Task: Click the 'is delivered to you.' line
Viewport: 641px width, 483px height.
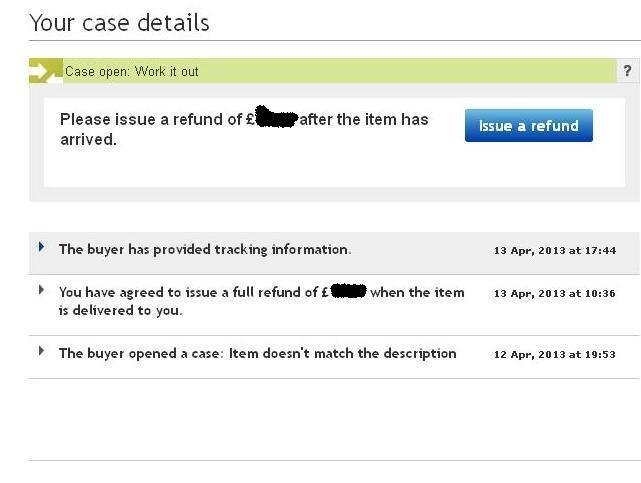Action: tap(121, 311)
